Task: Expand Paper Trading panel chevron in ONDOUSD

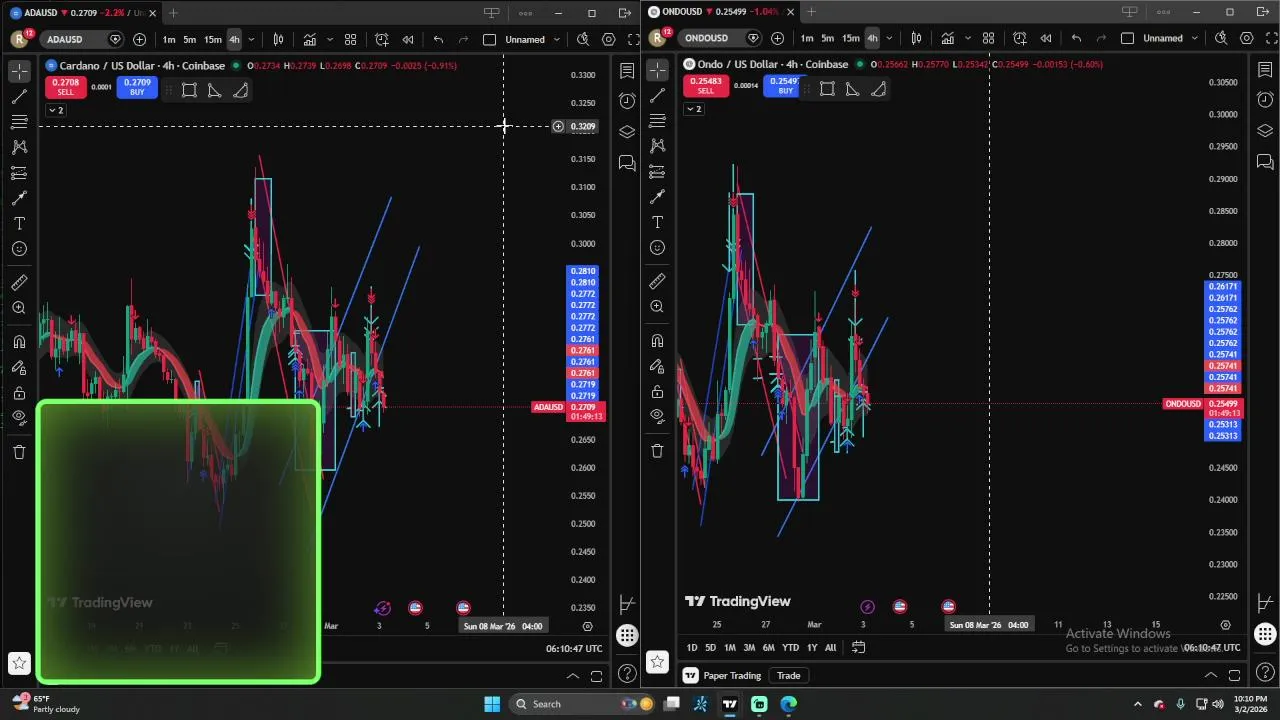Action: pos(1210,675)
